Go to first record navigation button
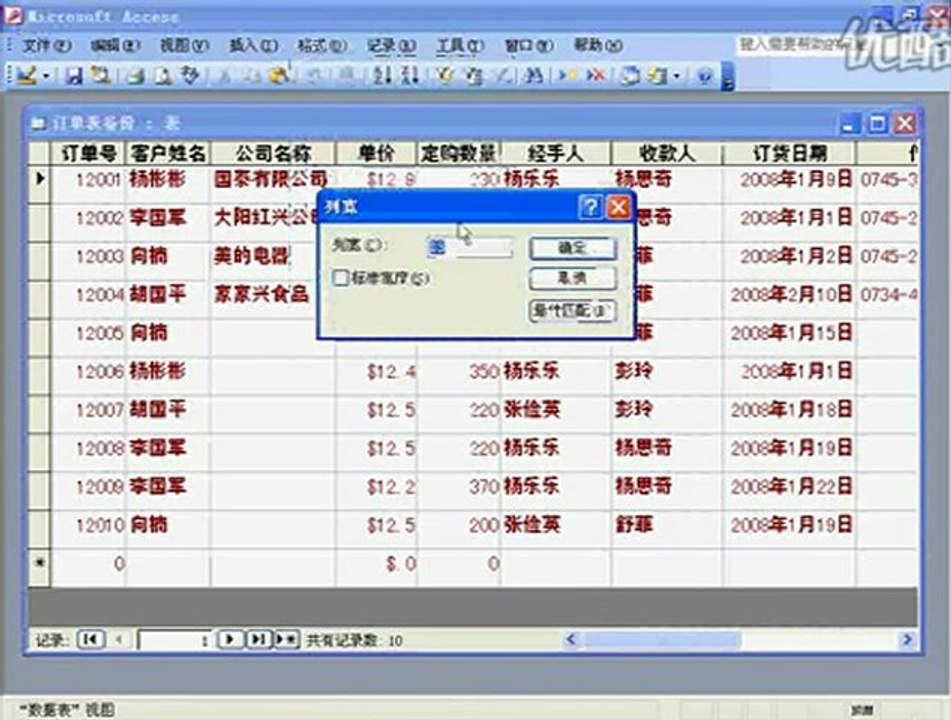Image resolution: width=951 pixels, height=720 pixels. [x=91, y=639]
